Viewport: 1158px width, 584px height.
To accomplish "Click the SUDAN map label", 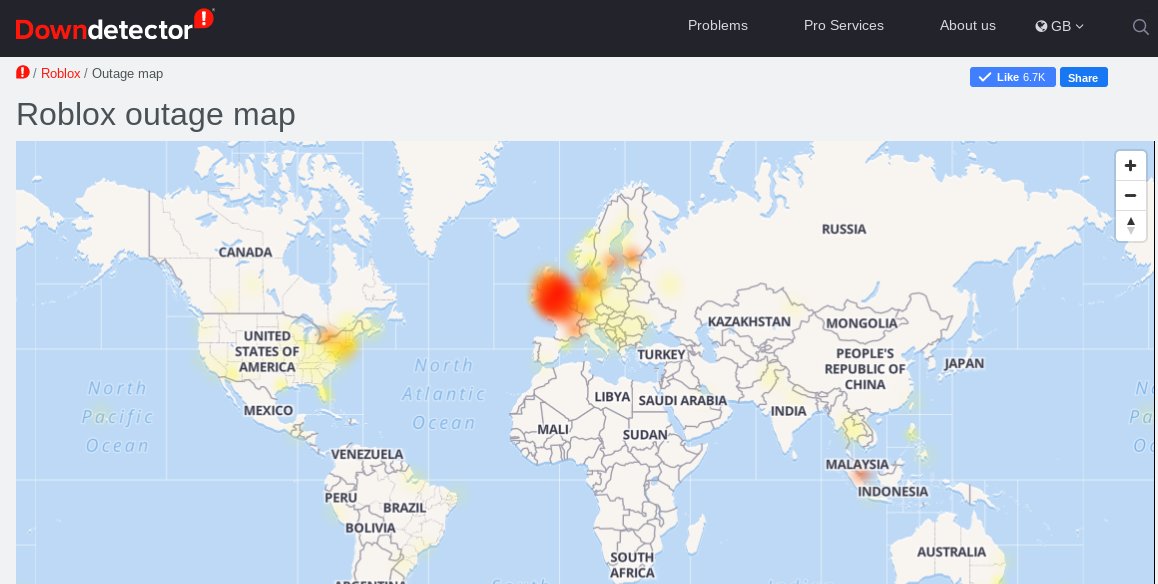I will click(x=645, y=435).
